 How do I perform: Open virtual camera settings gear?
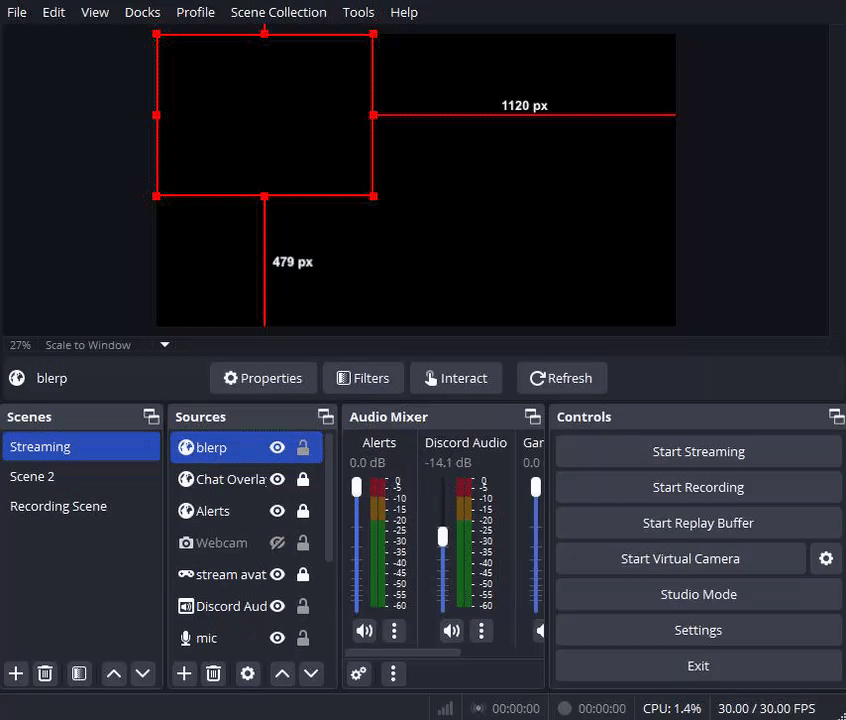pyautogui.click(x=825, y=559)
